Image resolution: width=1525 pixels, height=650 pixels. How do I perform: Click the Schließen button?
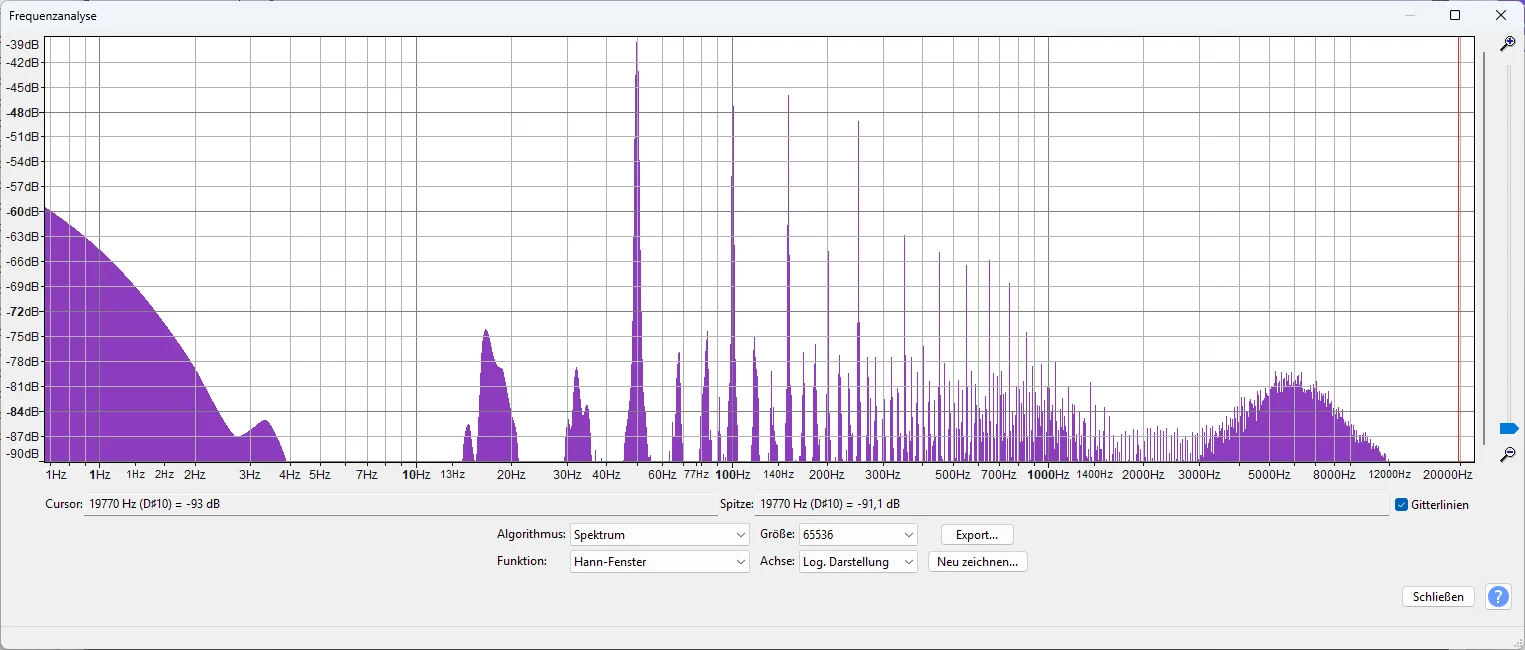[x=1438, y=597]
